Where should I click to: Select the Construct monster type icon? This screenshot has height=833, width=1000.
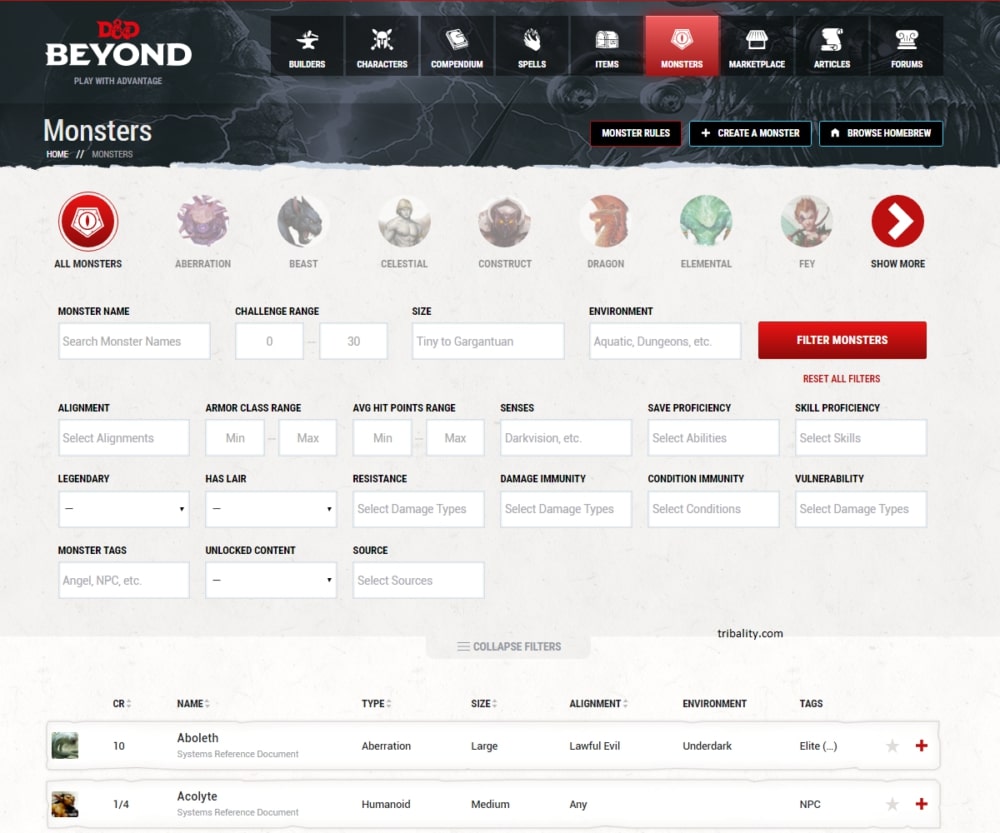[x=504, y=222]
